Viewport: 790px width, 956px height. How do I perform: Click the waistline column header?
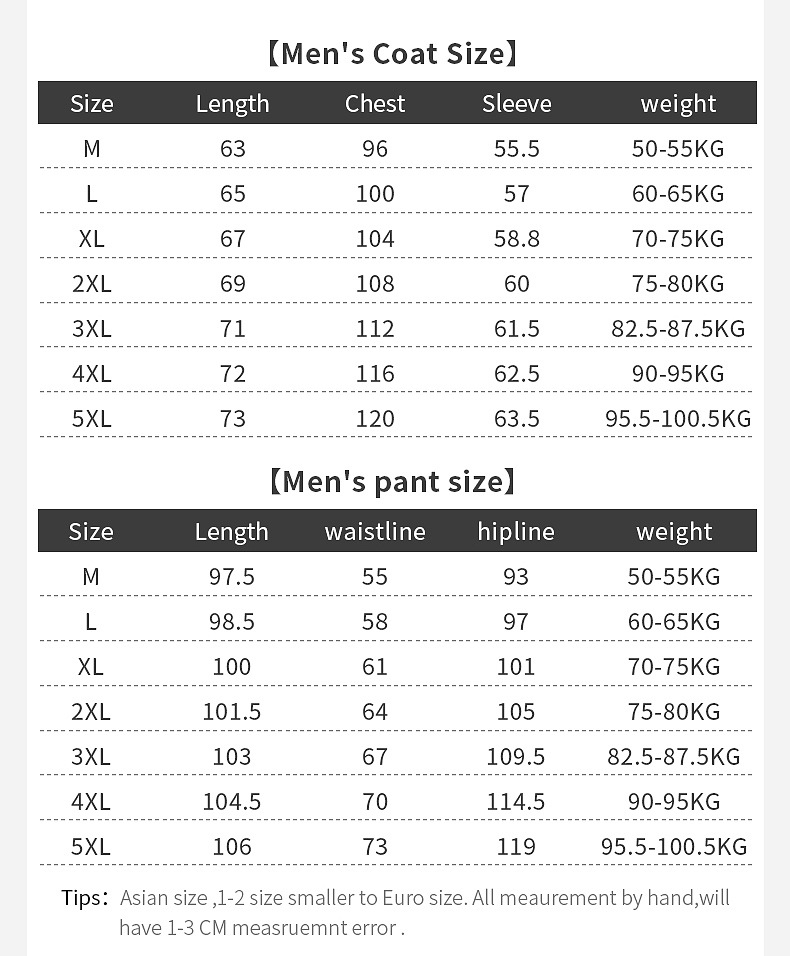[375, 532]
